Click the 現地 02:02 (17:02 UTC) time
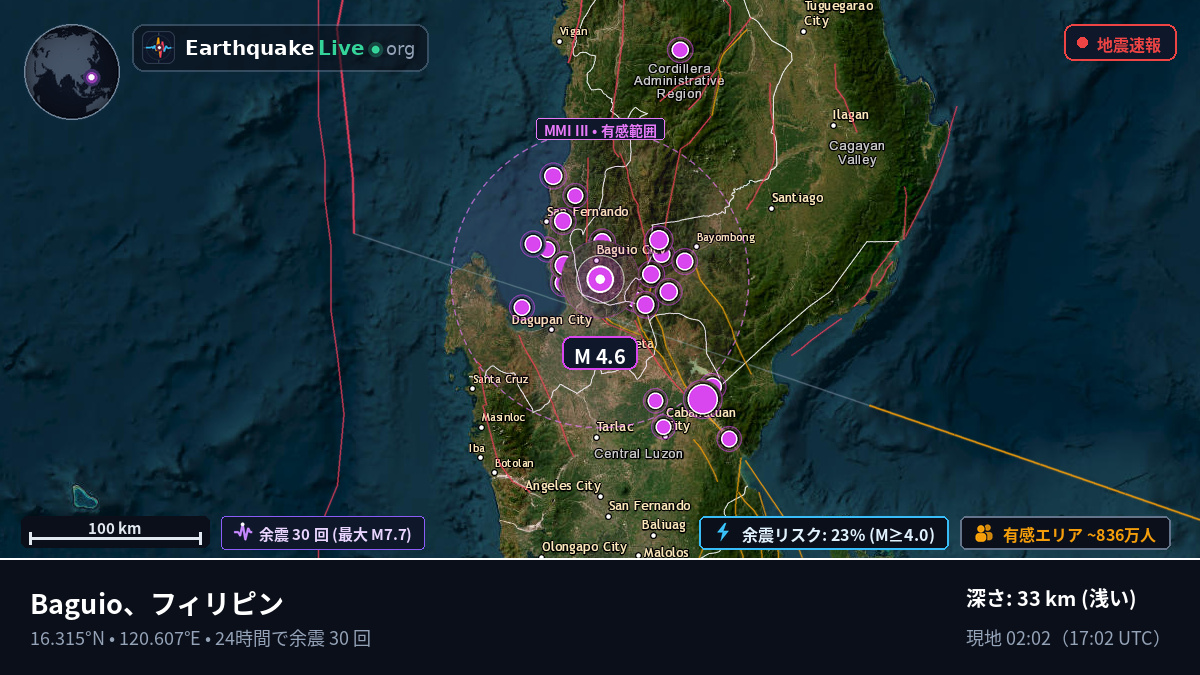Screen dimensions: 1200x675 click(1065, 638)
